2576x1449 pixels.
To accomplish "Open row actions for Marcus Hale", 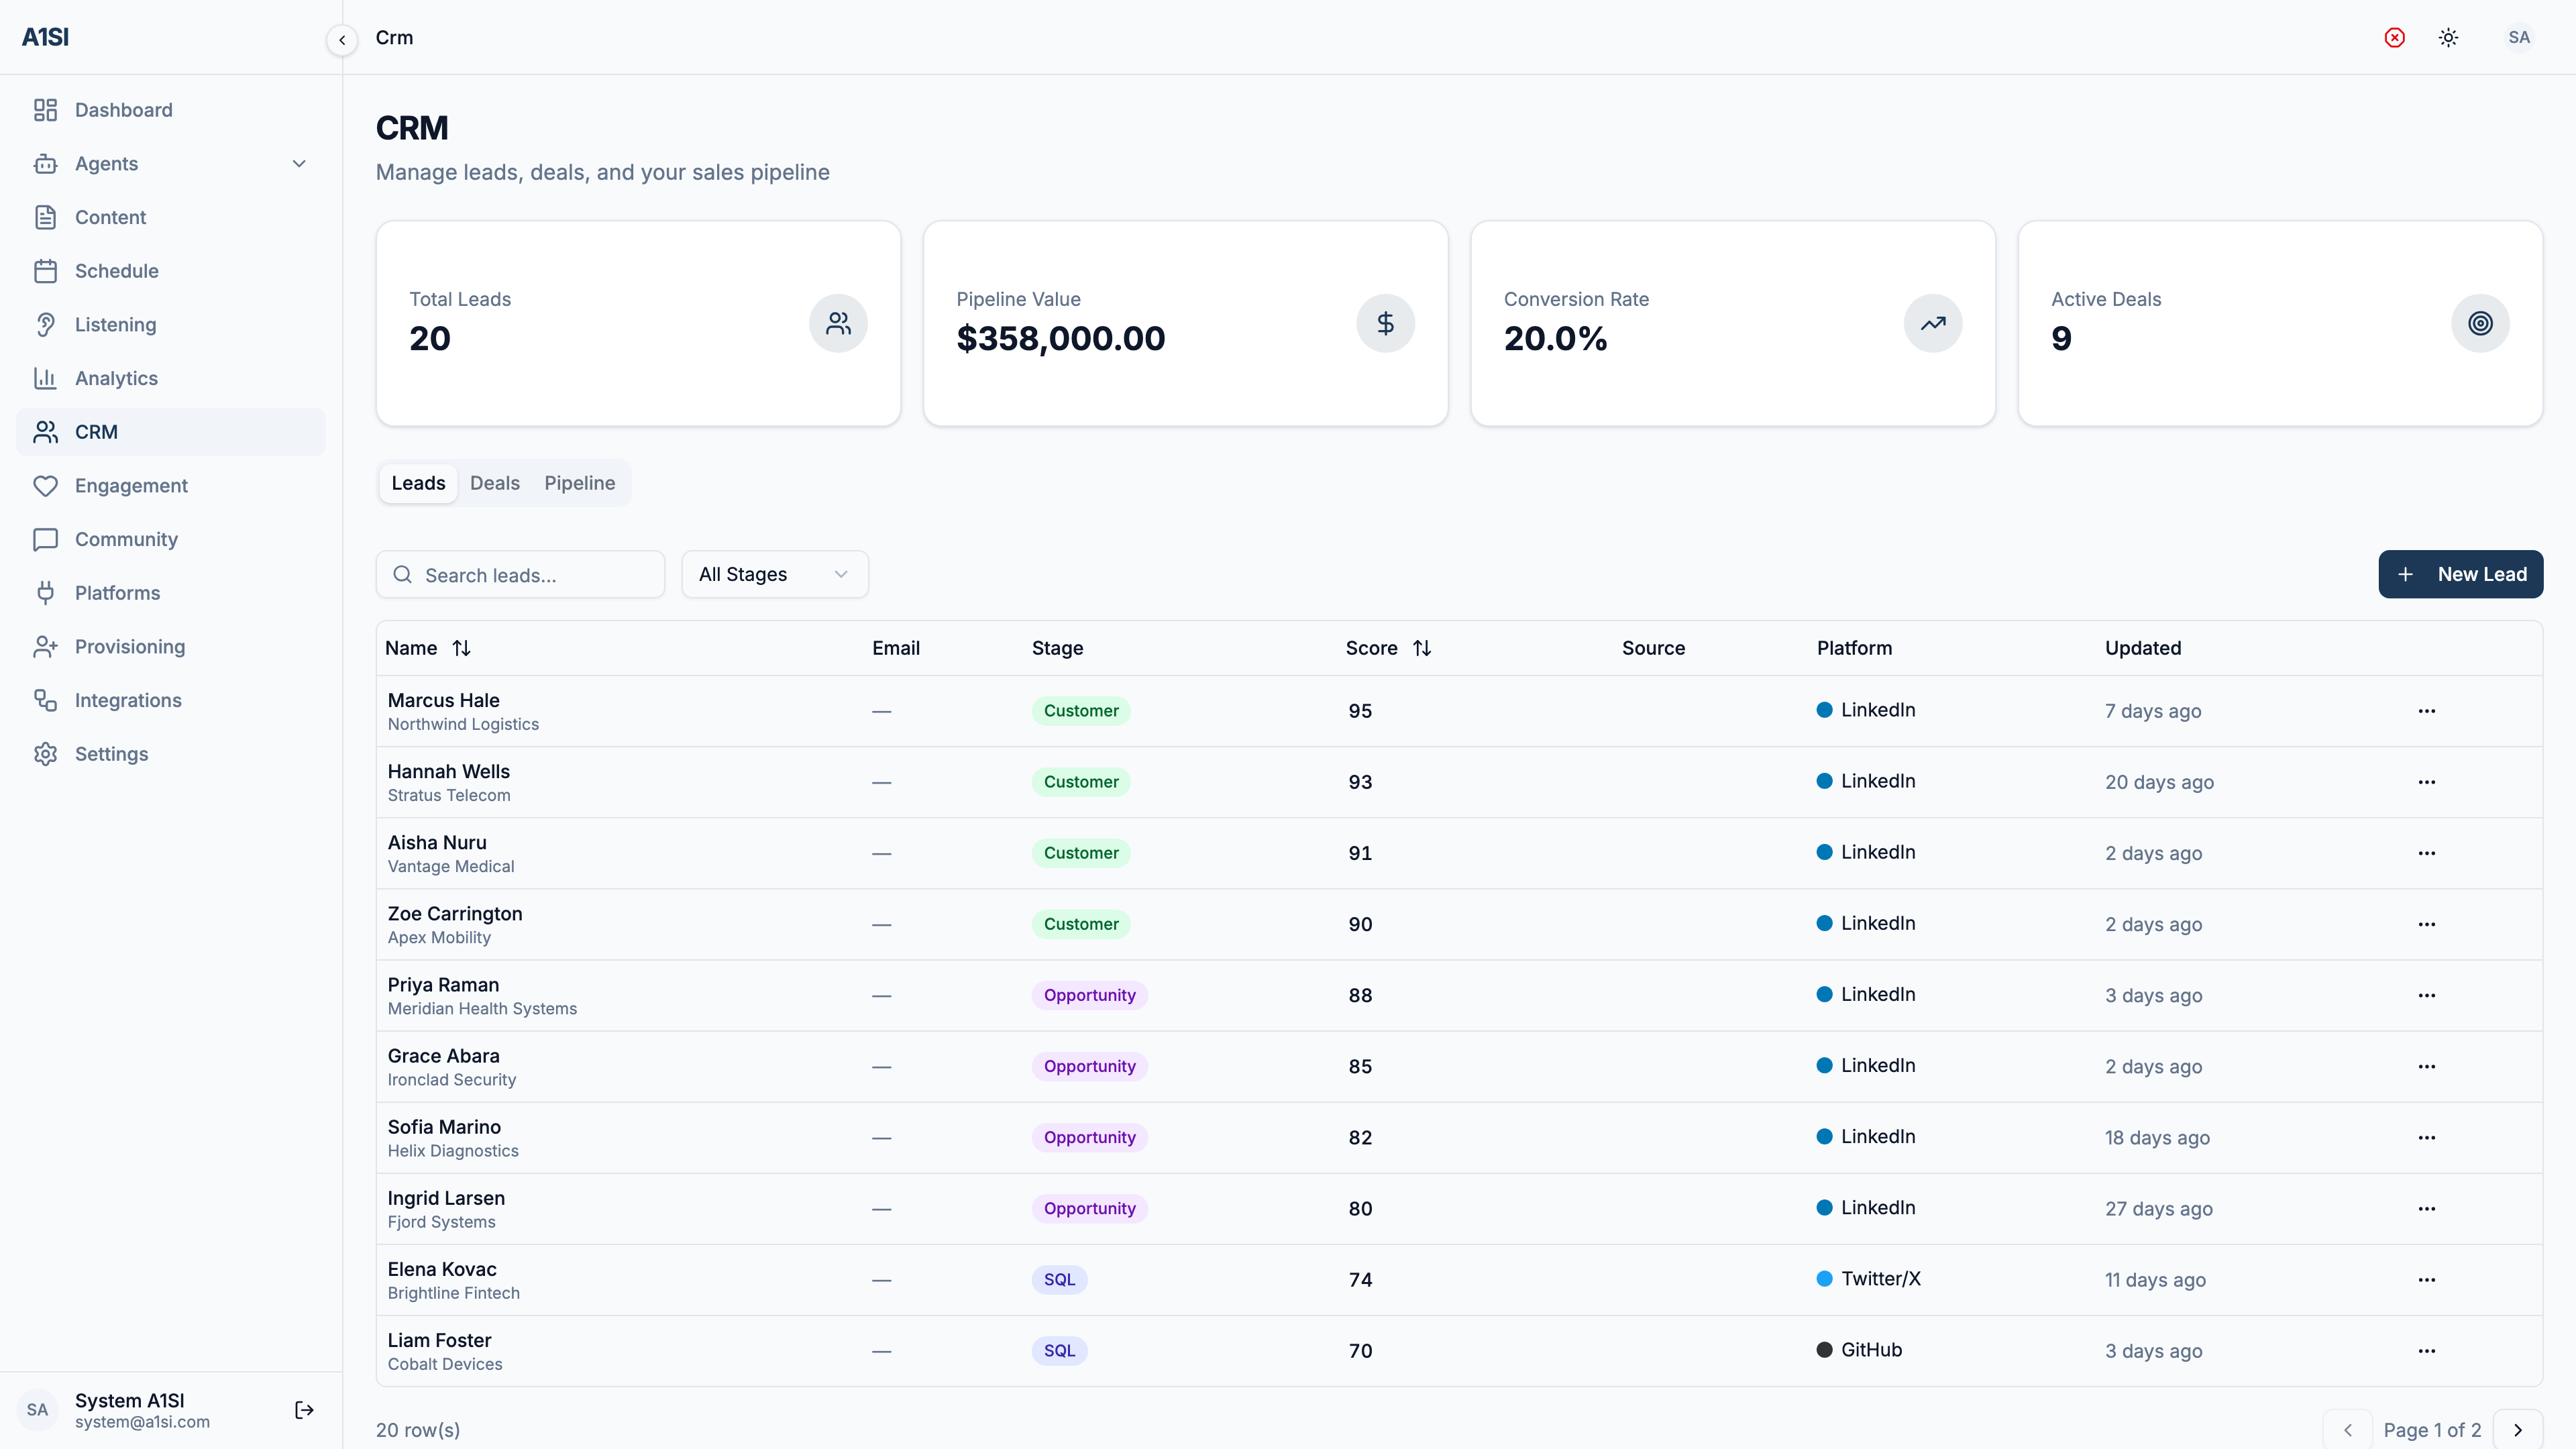I will [x=2427, y=711].
